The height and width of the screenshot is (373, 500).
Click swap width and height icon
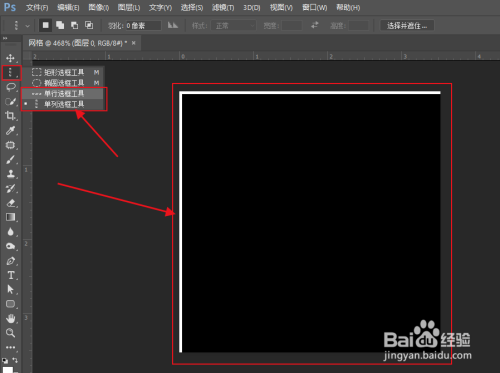coord(314,25)
